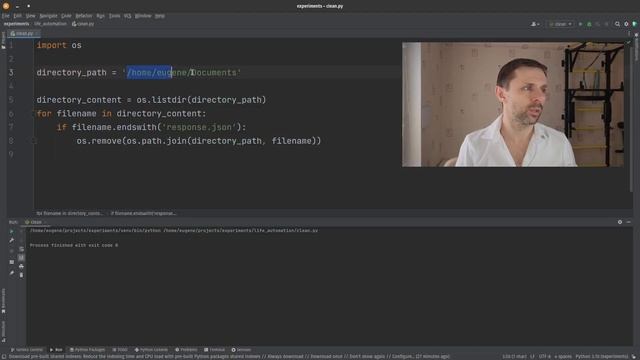Open Search Everywhere magnifier icon
This screenshot has height=360, width=640.
[617, 24]
